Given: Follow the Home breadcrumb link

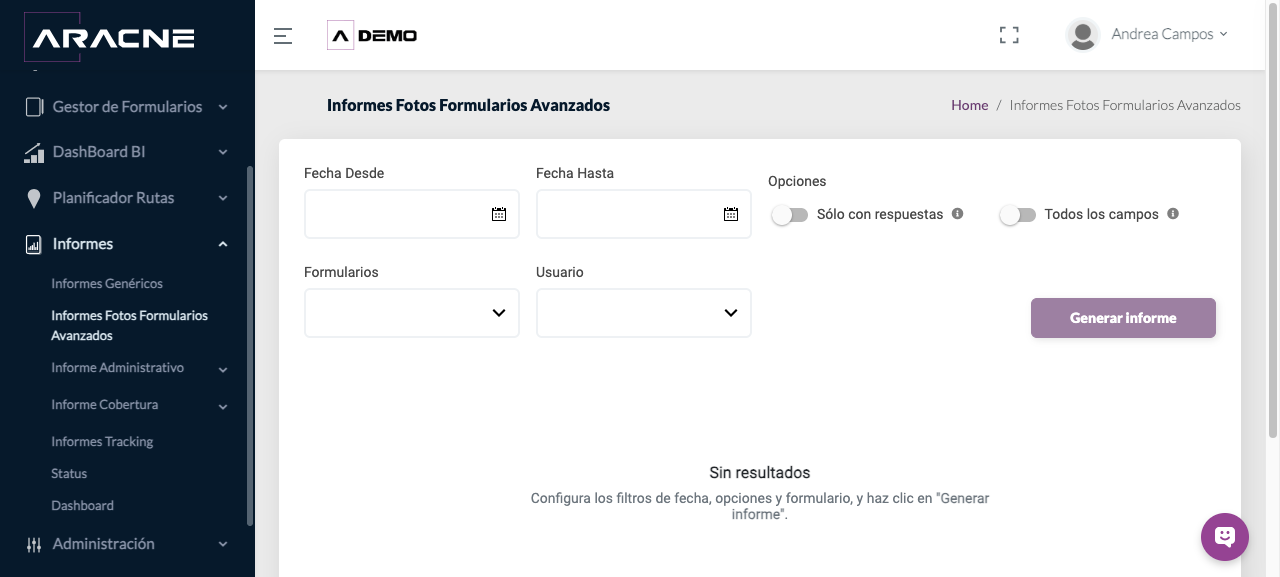Looking at the screenshot, I should [x=970, y=105].
